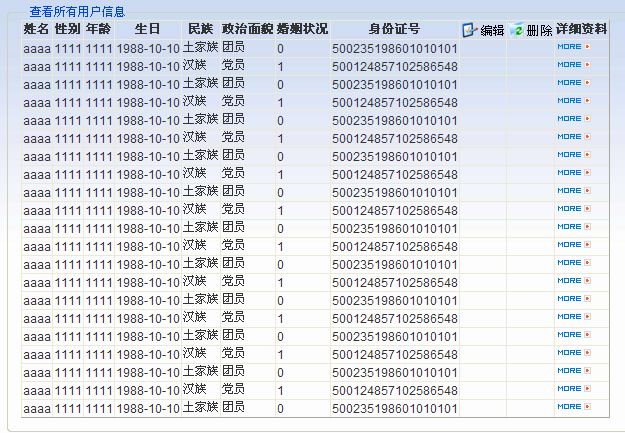The image size is (625, 433).
Task: Click the 编辑 header label text
Action: pos(492,30)
